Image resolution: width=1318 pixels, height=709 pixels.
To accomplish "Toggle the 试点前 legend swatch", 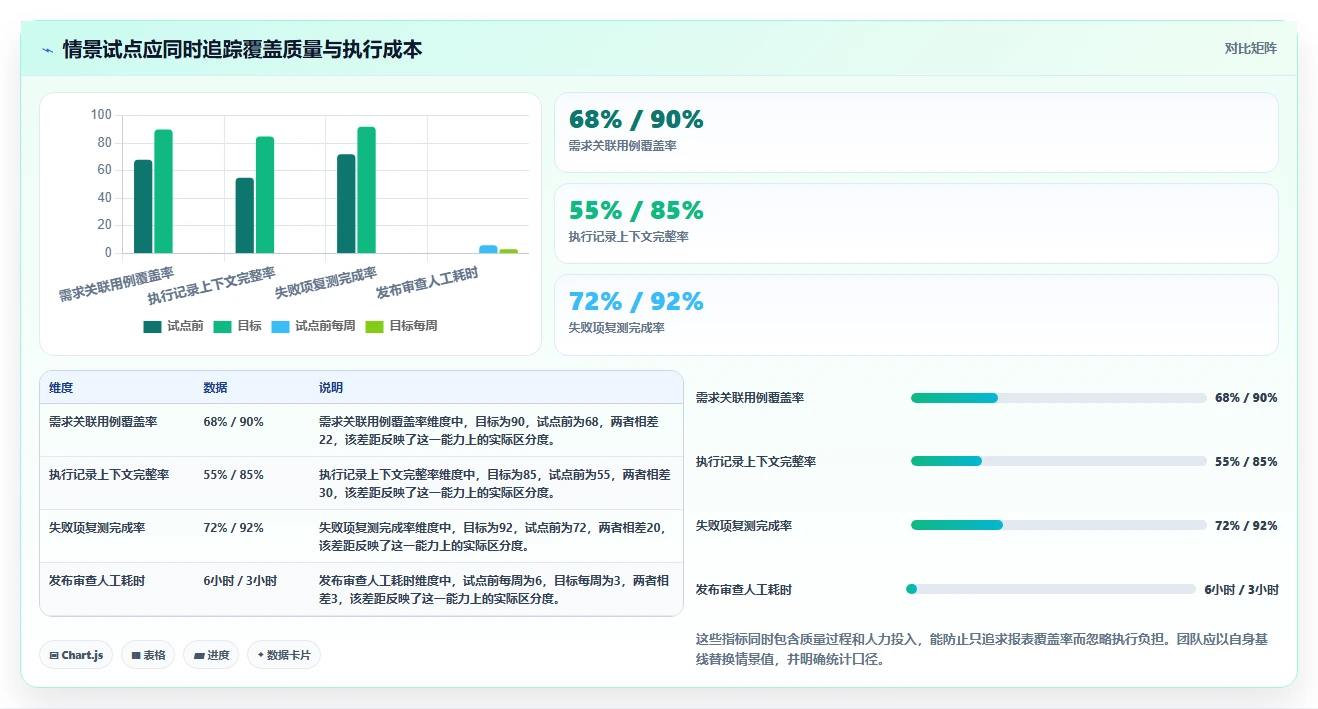I will tap(152, 326).
